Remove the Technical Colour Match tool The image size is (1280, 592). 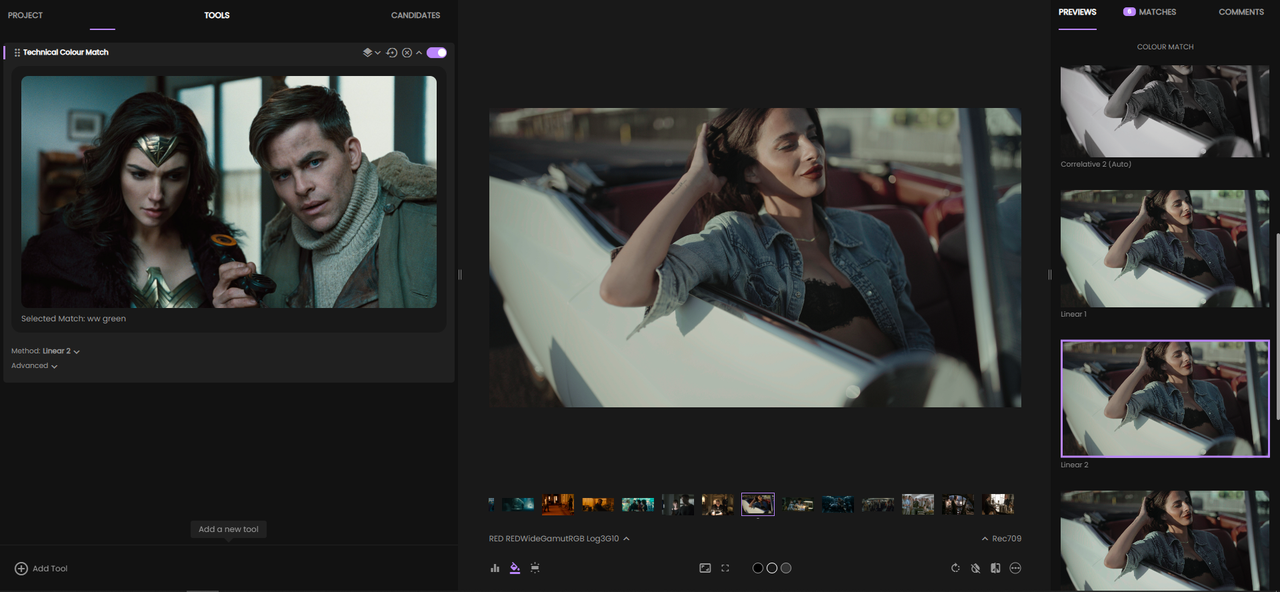407,52
